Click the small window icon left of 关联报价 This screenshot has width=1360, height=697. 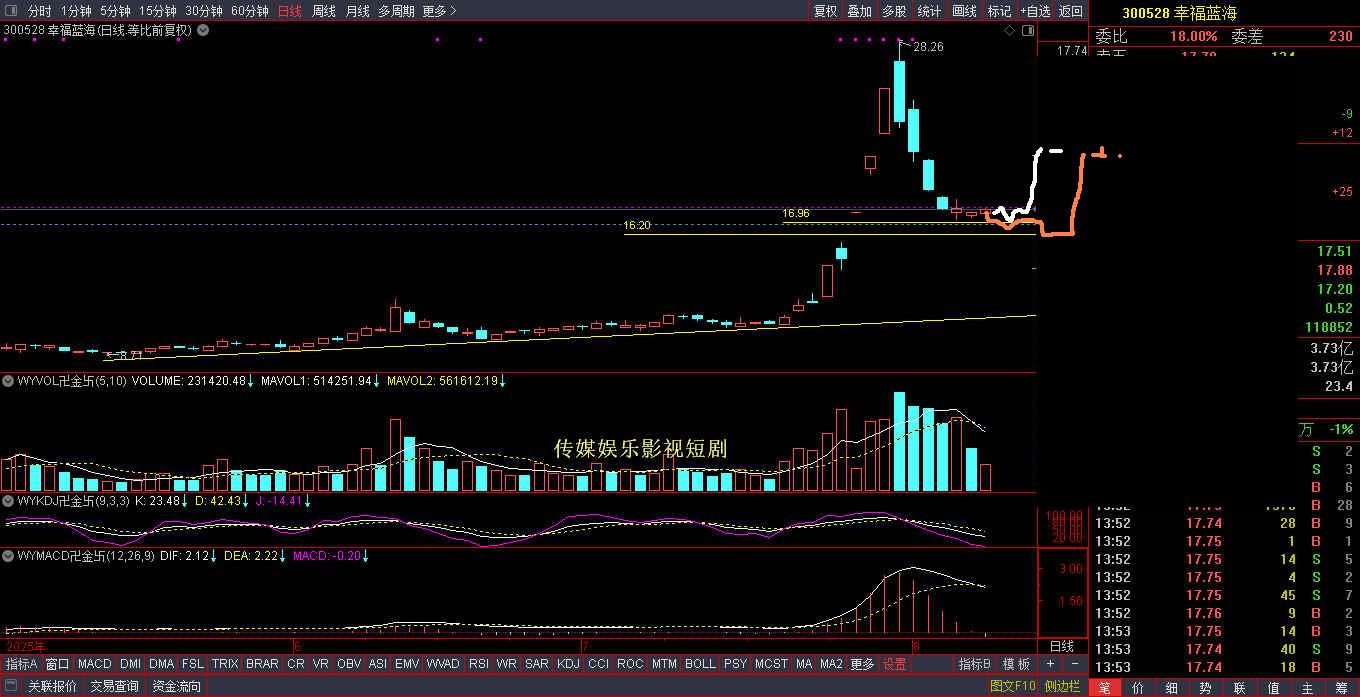click(x=11, y=687)
